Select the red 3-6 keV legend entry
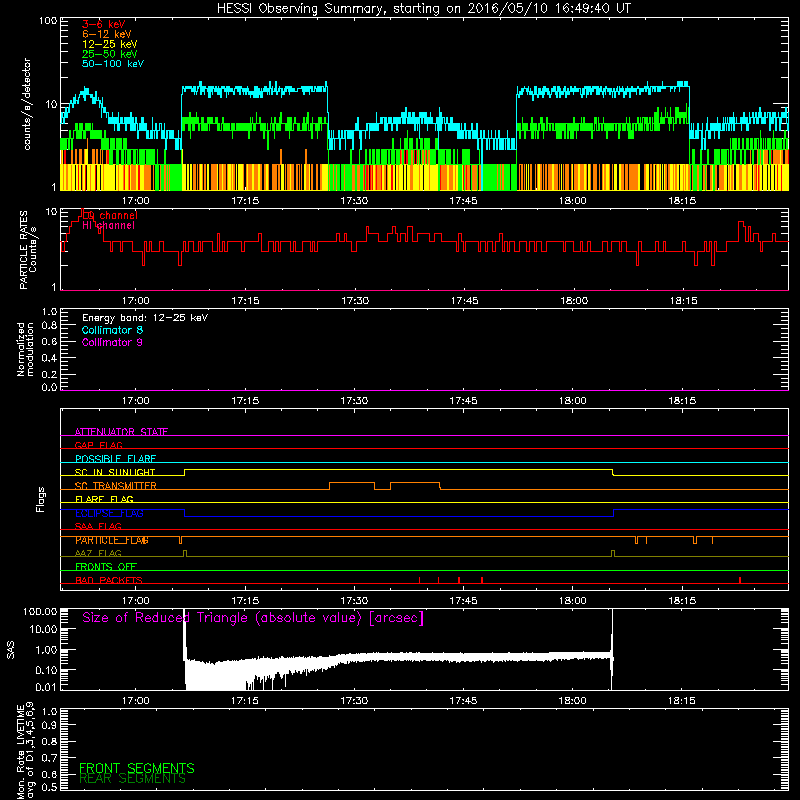 tap(103, 24)
